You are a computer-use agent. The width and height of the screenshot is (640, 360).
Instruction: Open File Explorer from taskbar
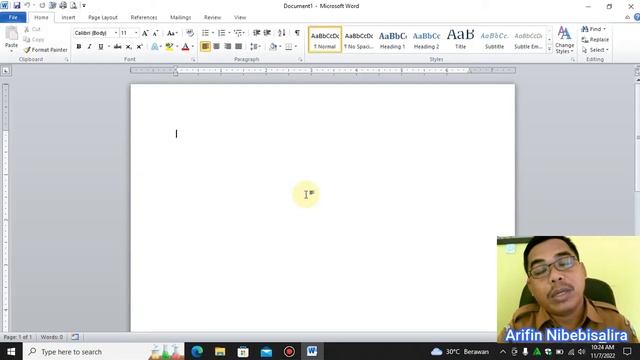(x=220, y=351)
